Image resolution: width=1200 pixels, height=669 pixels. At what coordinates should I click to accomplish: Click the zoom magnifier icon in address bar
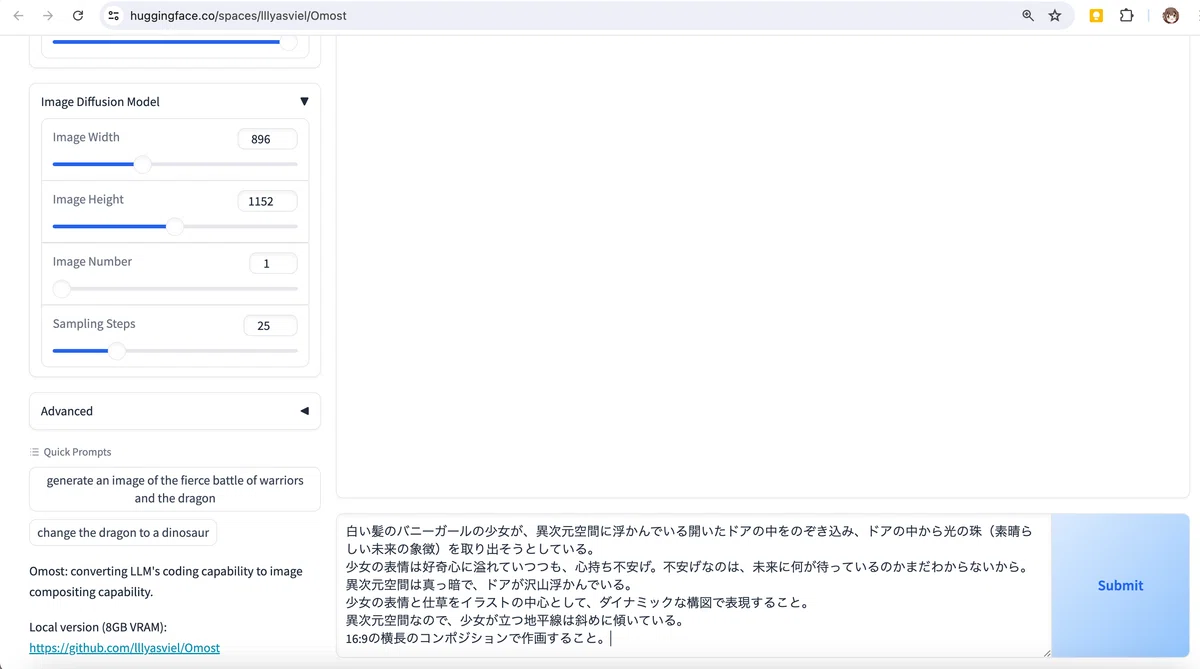1028,16
